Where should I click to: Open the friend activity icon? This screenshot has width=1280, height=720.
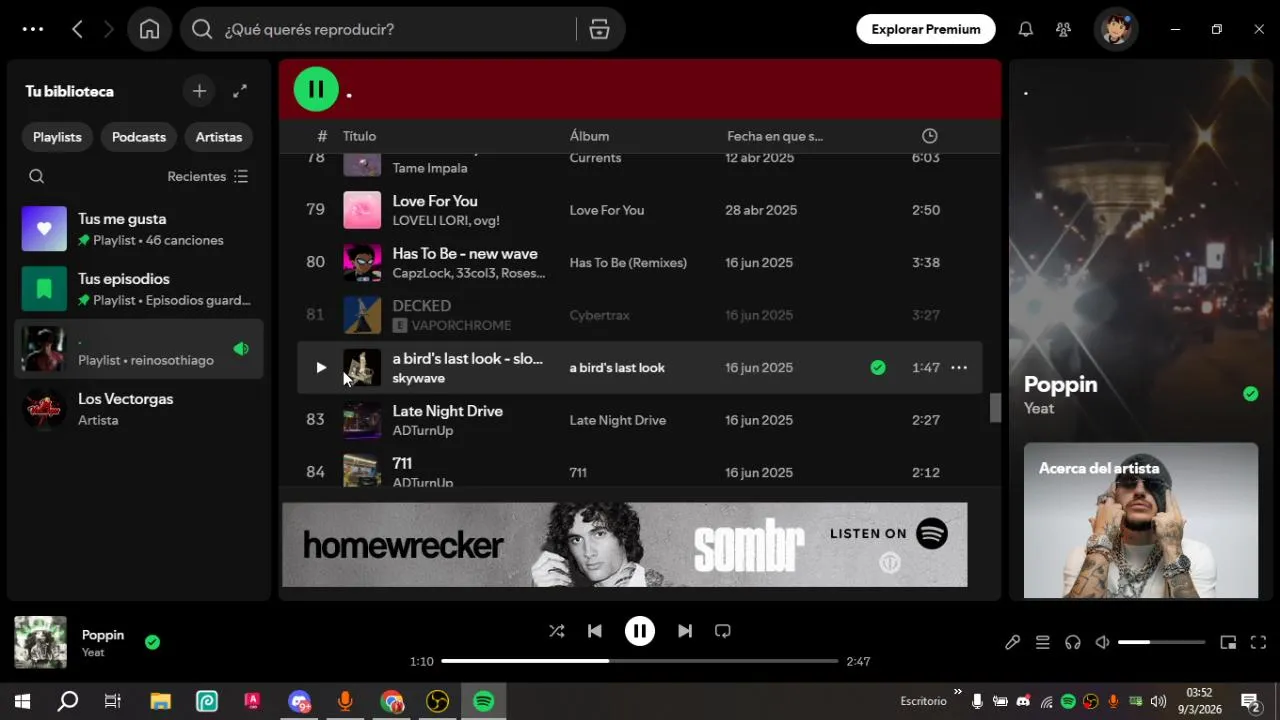coord(1063,29)
